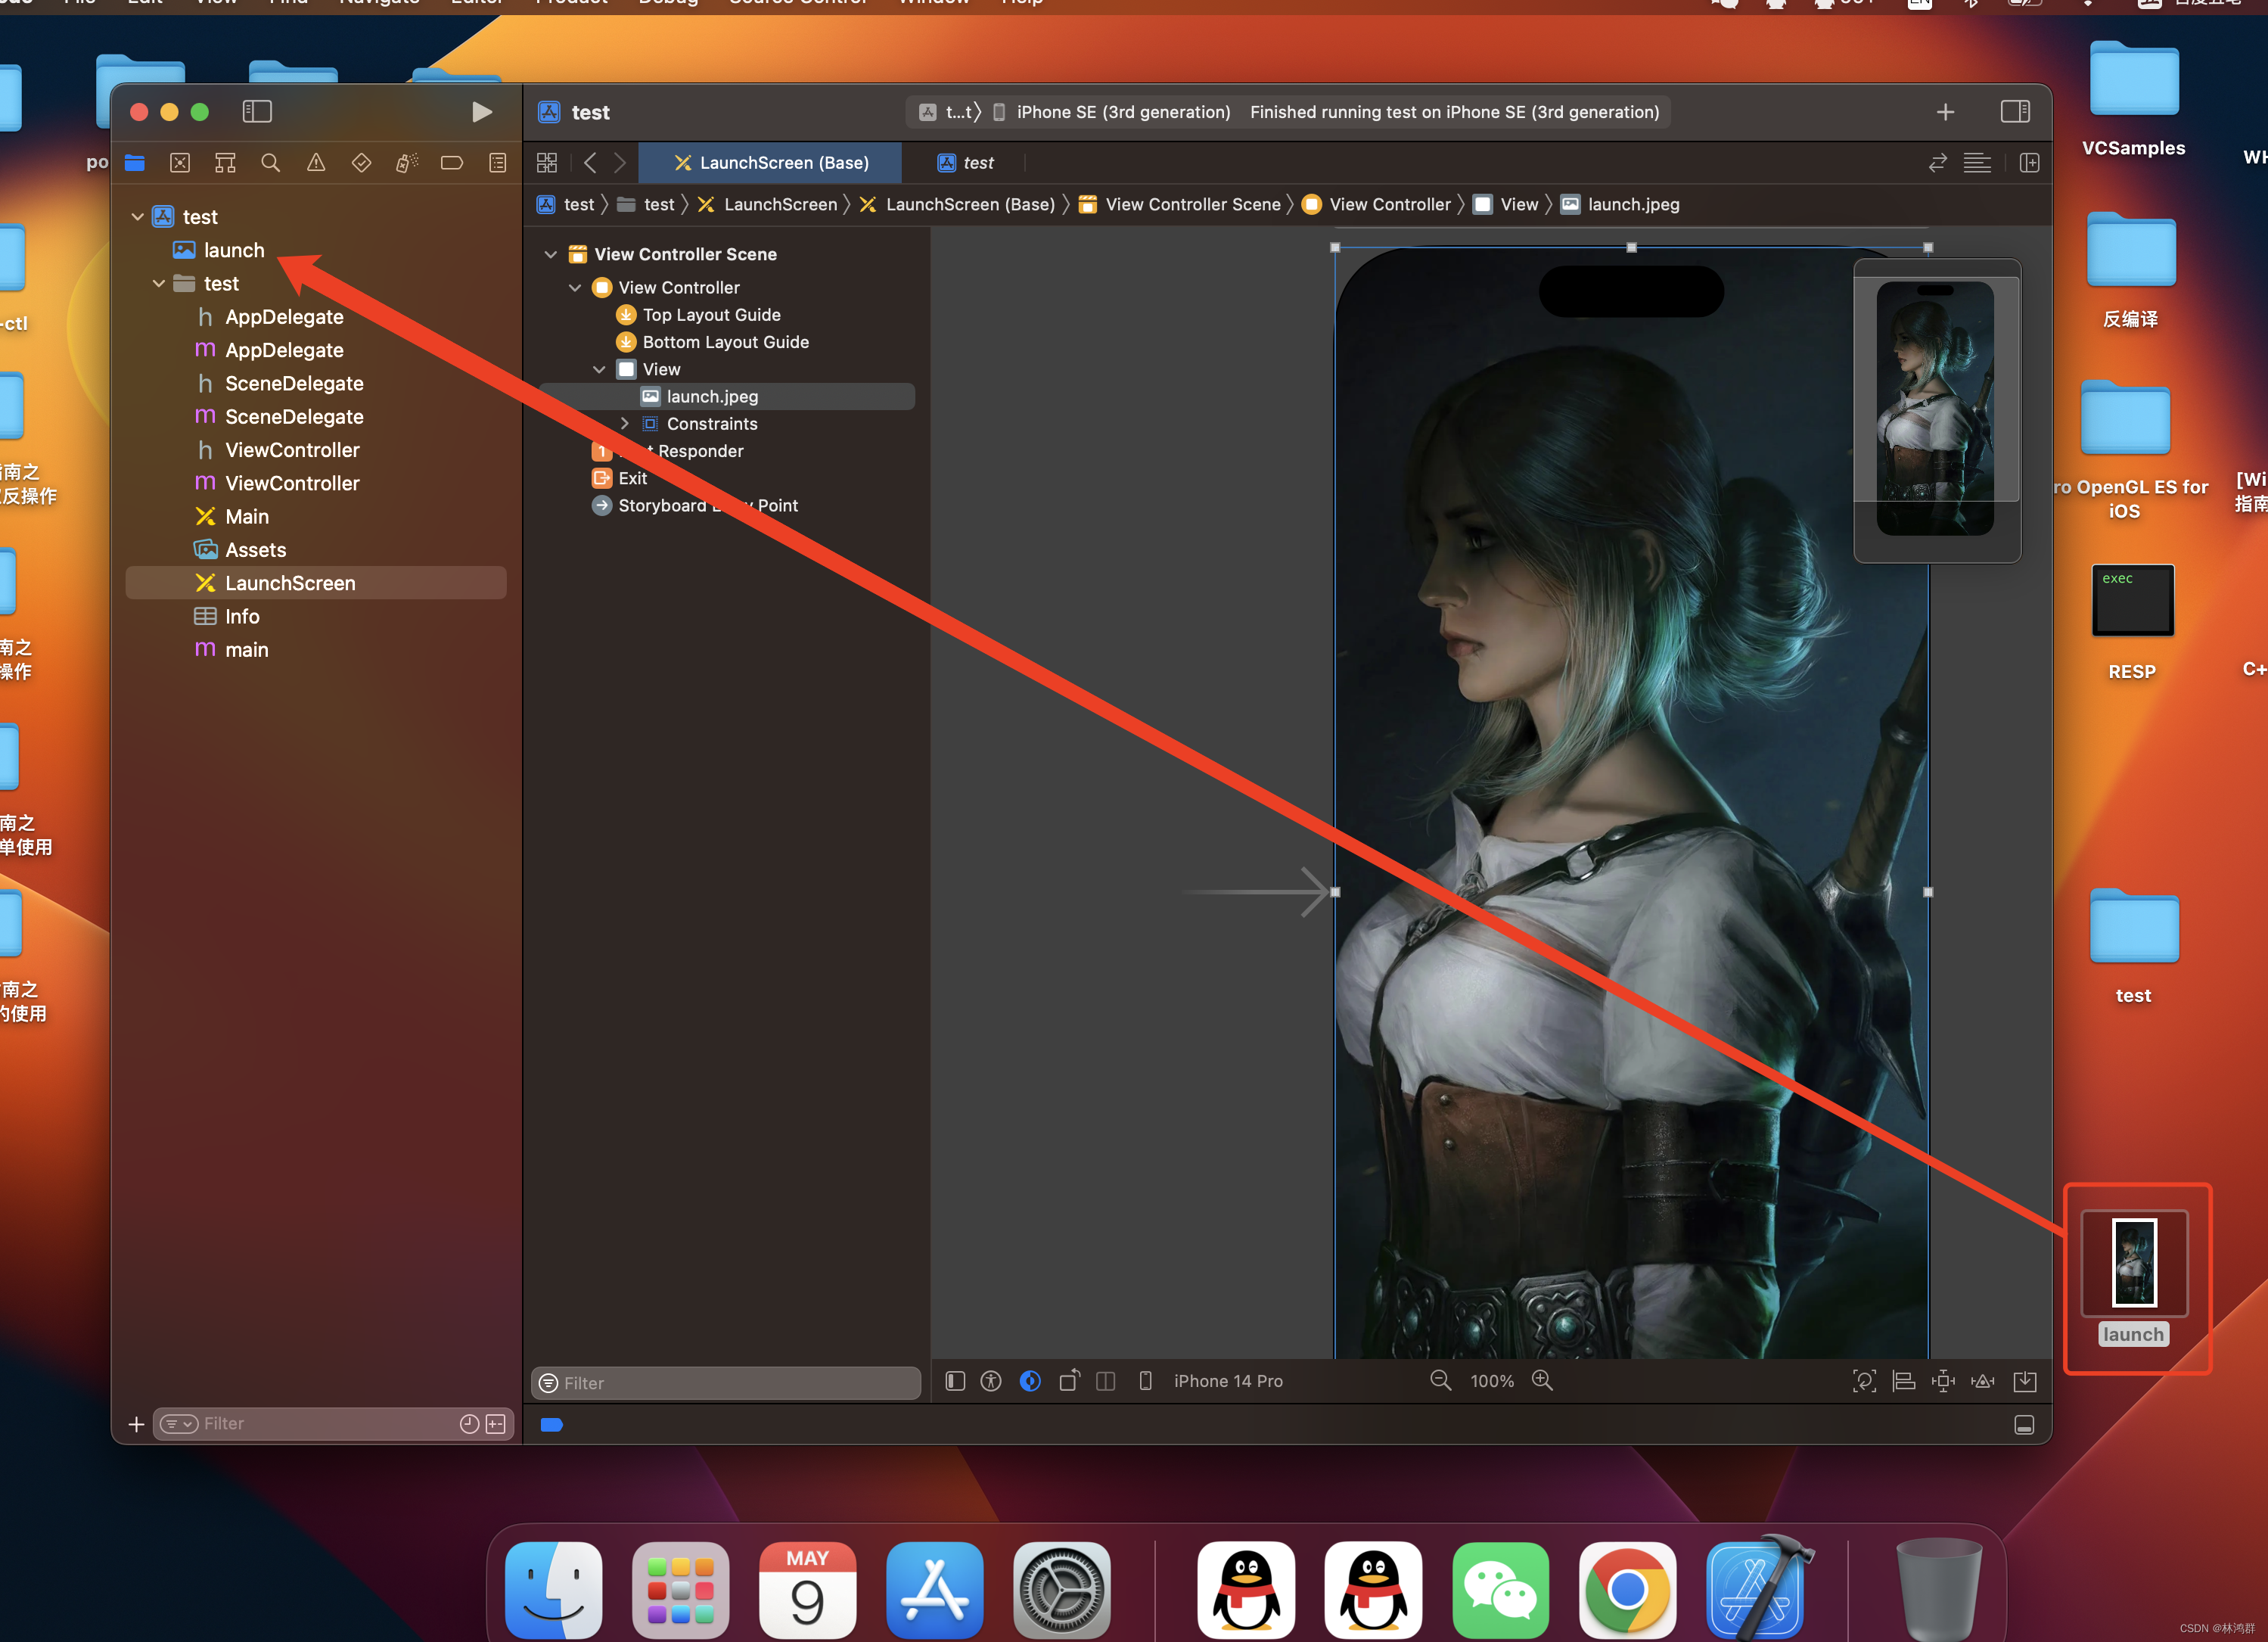Collapse the test group folder
2268x1642 pixels.
pyautogui.click(x=159, y=284)
